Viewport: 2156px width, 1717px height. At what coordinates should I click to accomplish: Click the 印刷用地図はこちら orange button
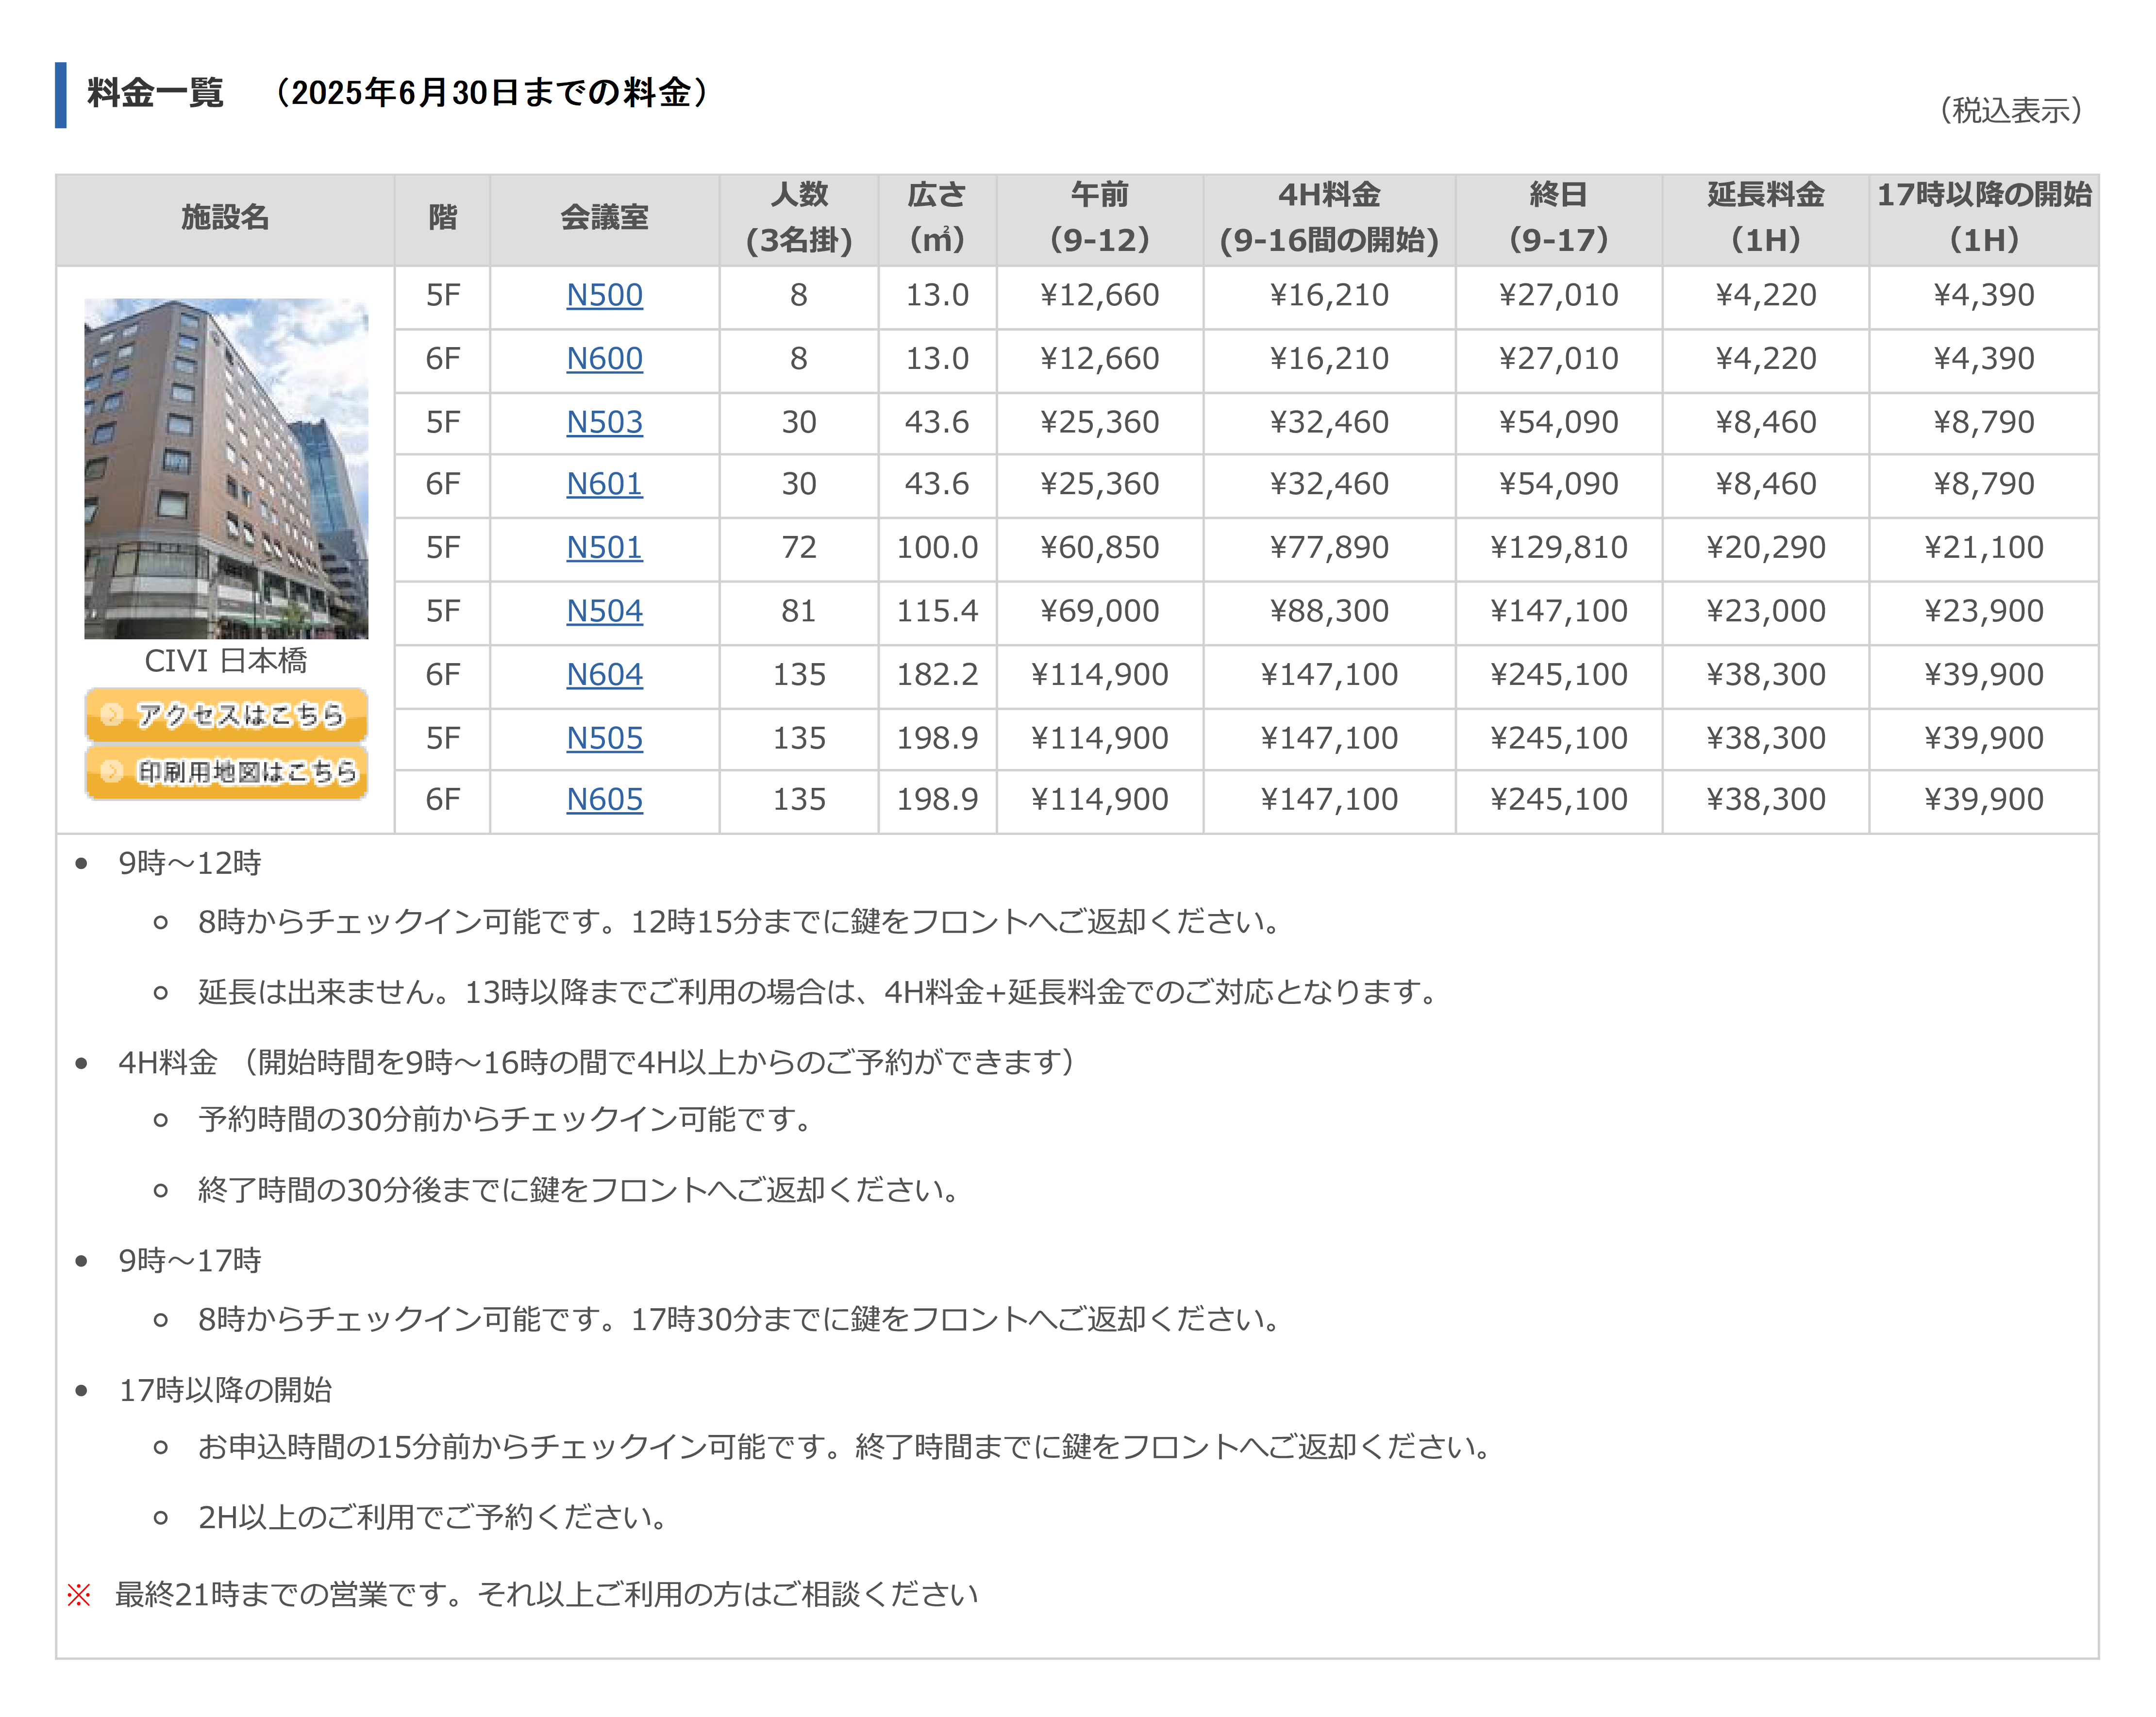pyautogui.click(x=226, y=772)
